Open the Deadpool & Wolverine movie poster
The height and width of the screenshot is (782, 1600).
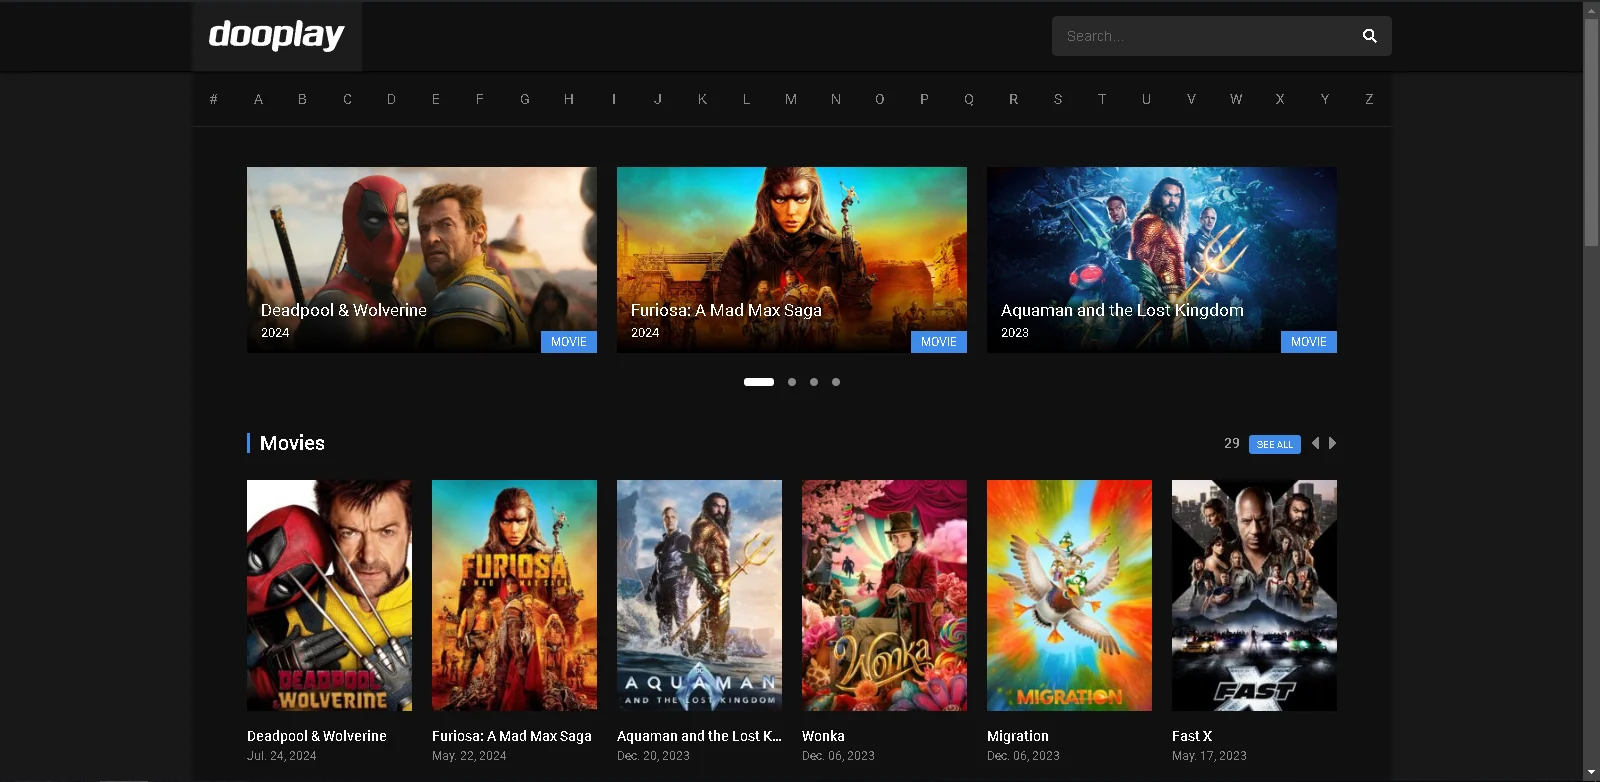click(x=329, y=595)
